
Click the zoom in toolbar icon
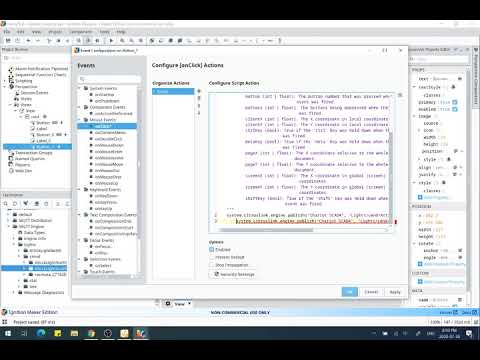(x=122, y=41)
